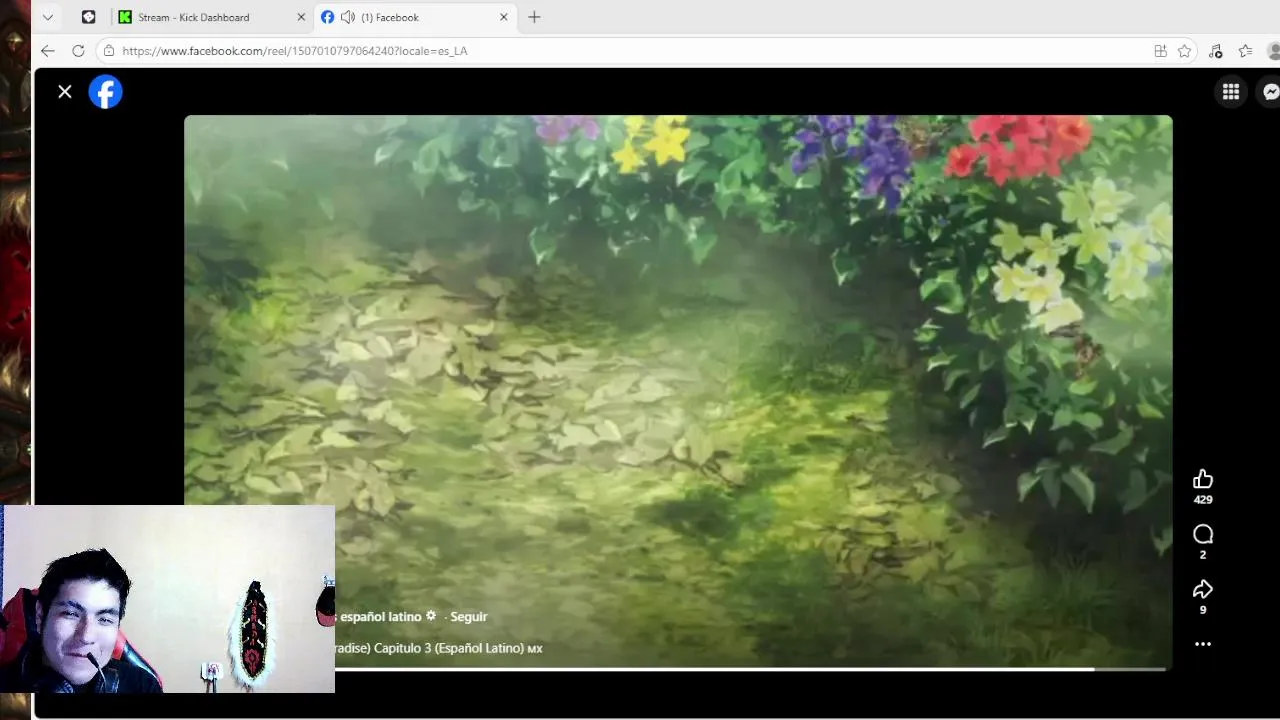The image size is (1280, 720).
Task: Open the Facebook menu grid icon
Action: 1231,92
